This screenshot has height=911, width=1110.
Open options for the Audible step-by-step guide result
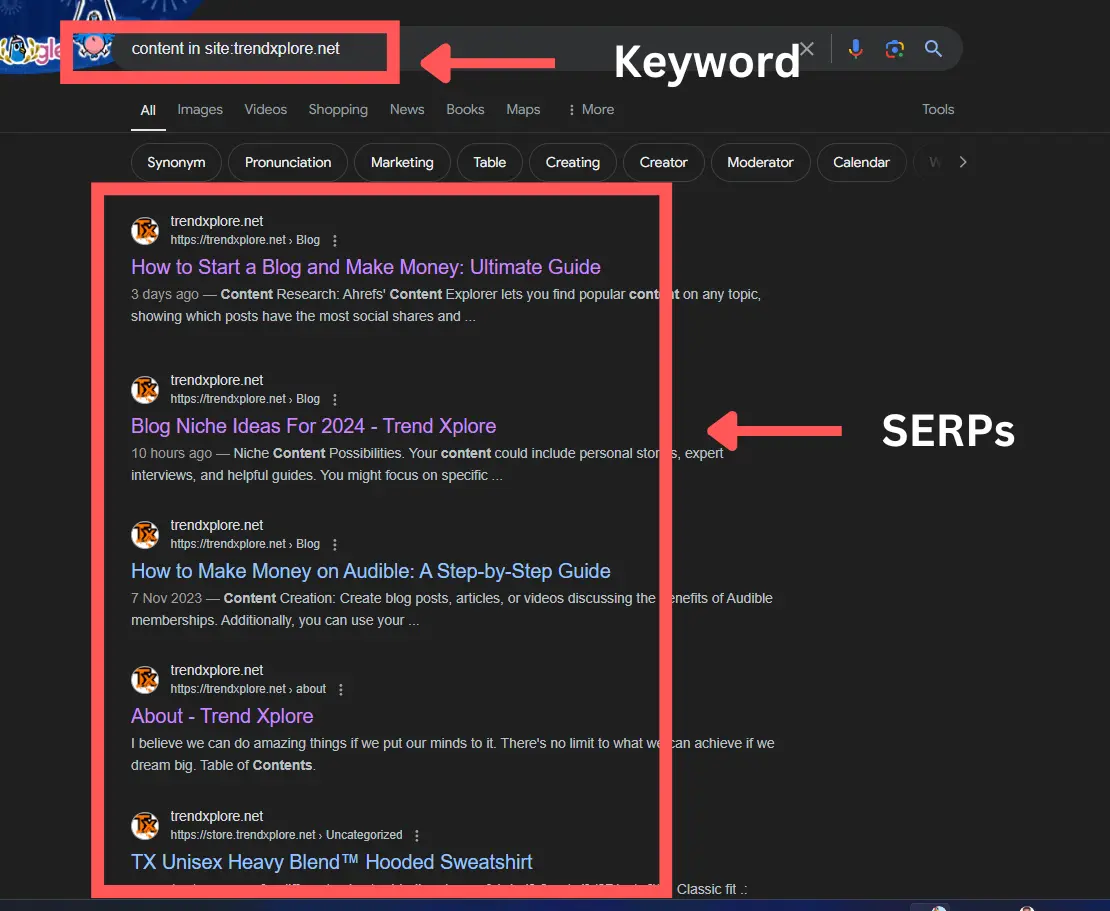tap(334, 544)
